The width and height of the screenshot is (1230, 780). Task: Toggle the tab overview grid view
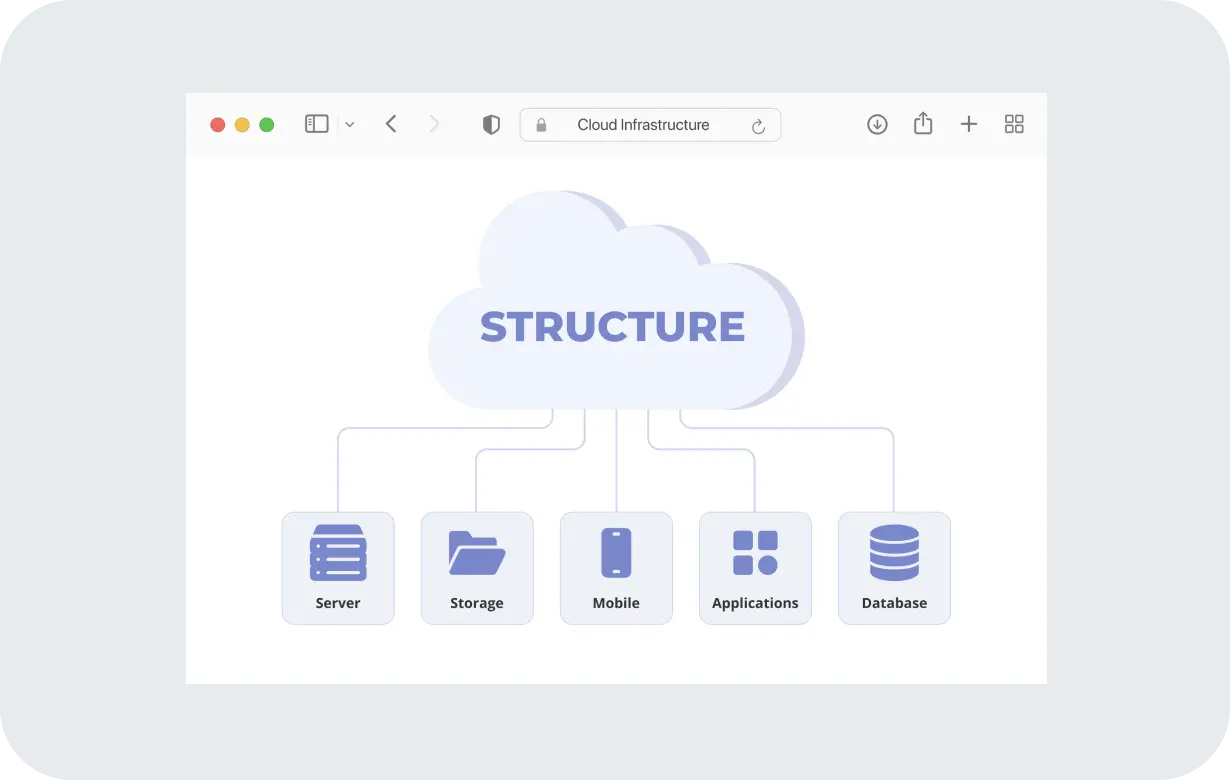coord(1014,124)
